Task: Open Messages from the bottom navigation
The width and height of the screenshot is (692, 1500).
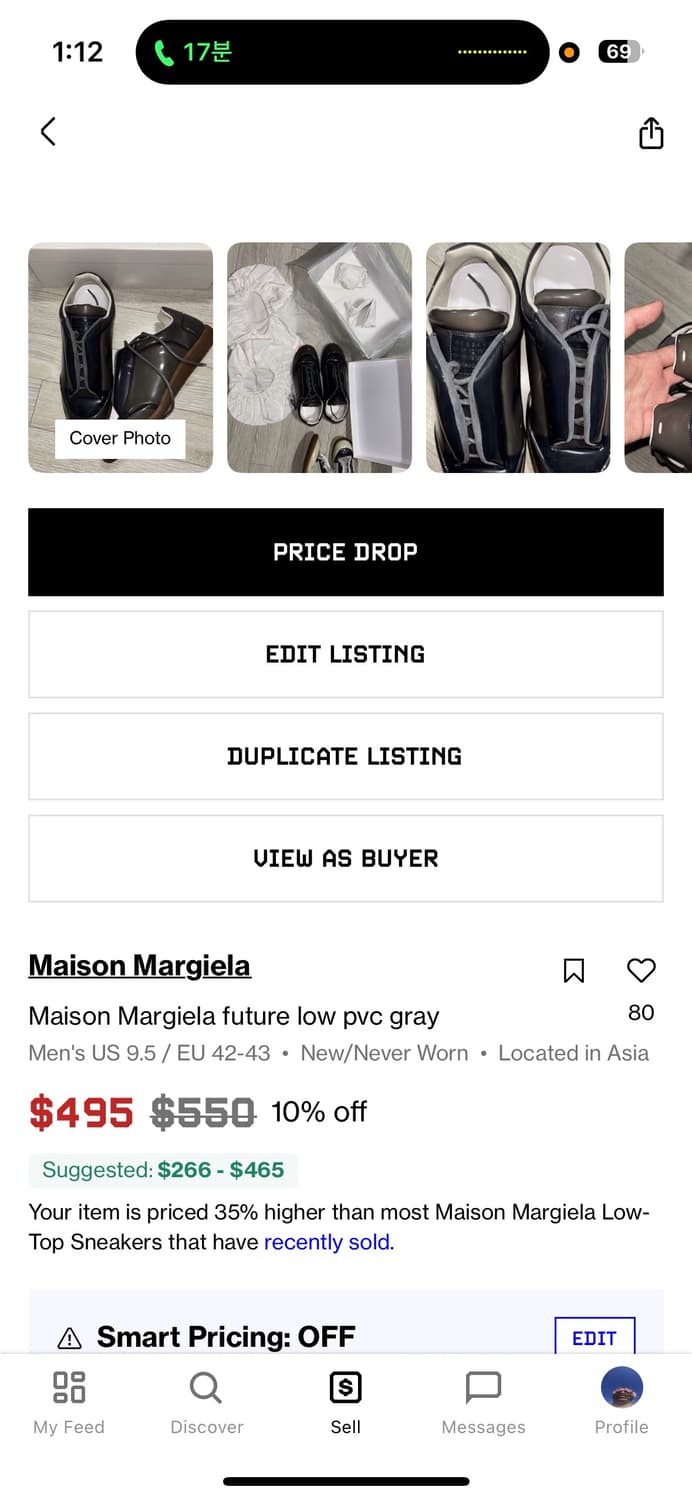Action: tap(483, 1388)
